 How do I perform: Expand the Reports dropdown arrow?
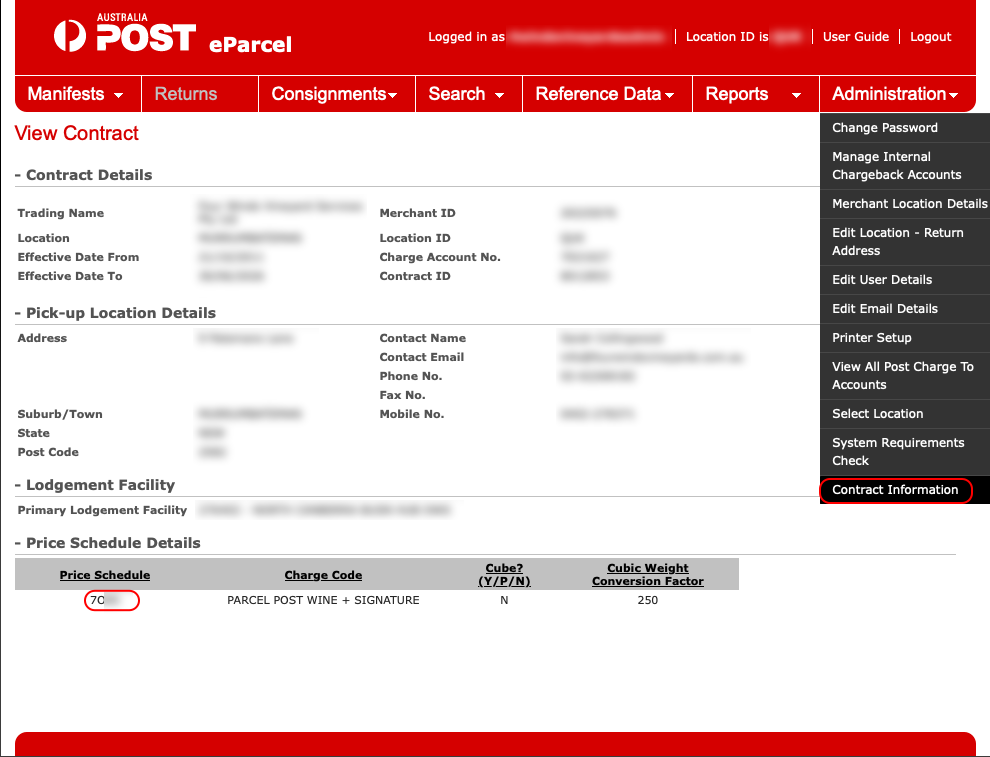[x=796, y=95]
